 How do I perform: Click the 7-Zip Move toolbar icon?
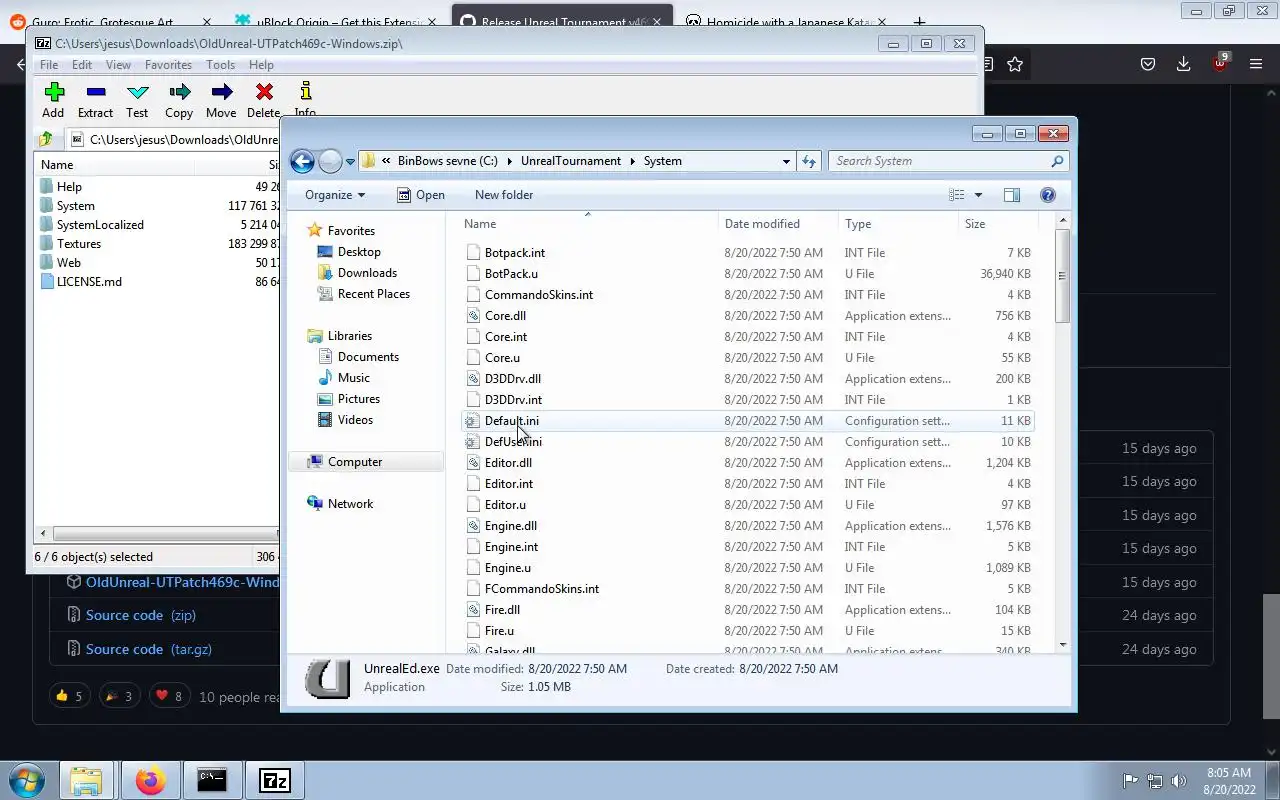(221, 92)
